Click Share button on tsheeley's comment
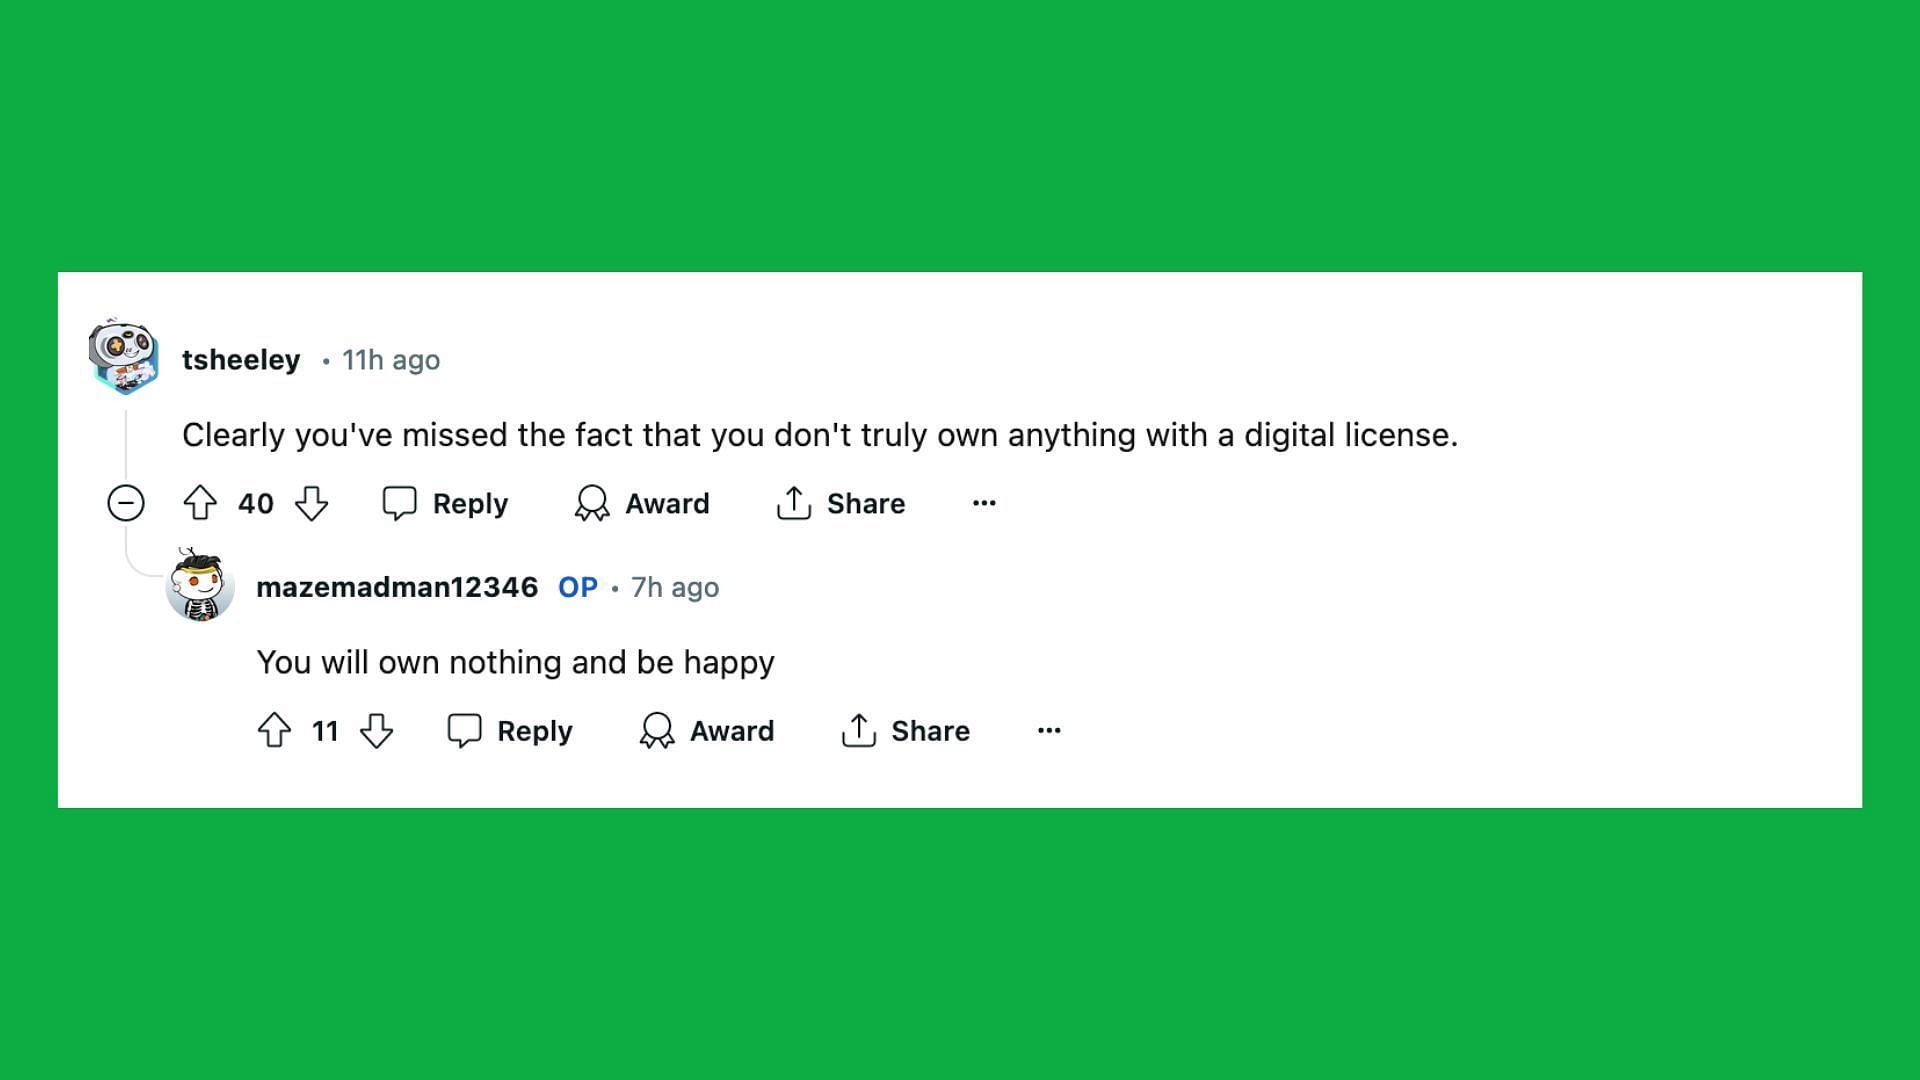1920x1080 pixels. (841, 502)
